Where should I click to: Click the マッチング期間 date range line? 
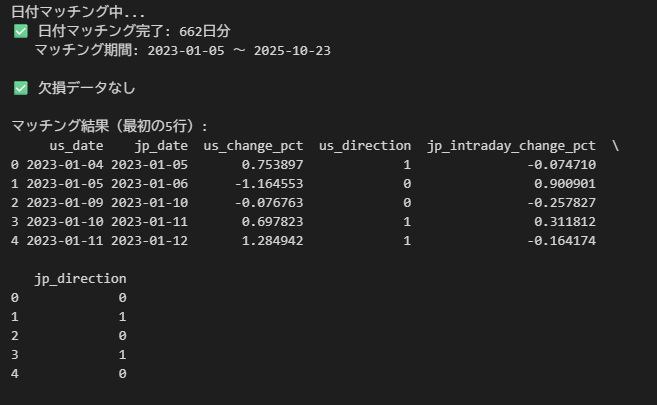(x=182, y=50)
